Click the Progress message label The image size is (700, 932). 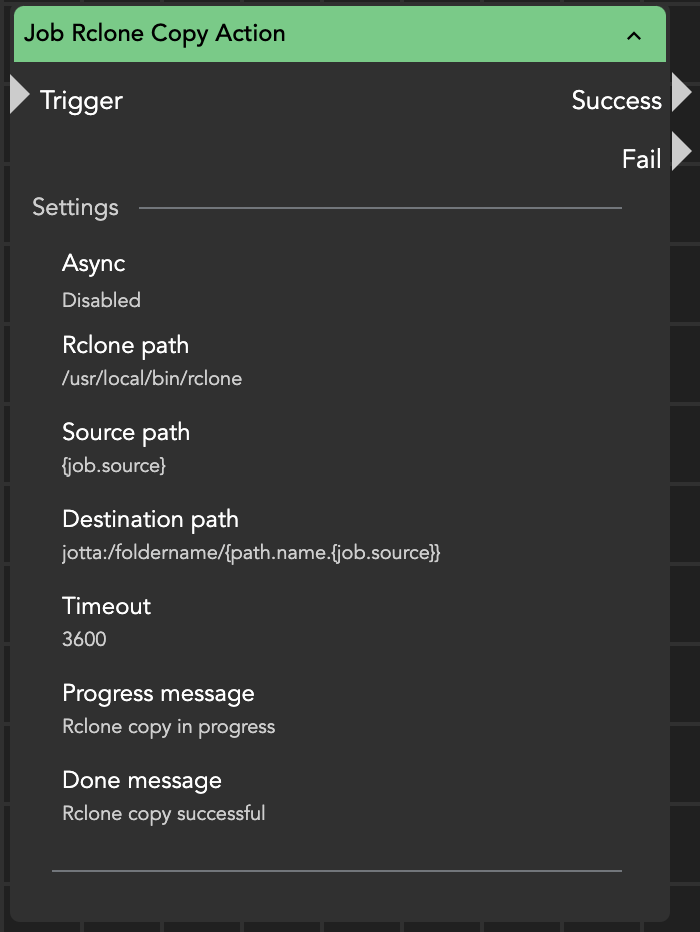tap(158, 694)
